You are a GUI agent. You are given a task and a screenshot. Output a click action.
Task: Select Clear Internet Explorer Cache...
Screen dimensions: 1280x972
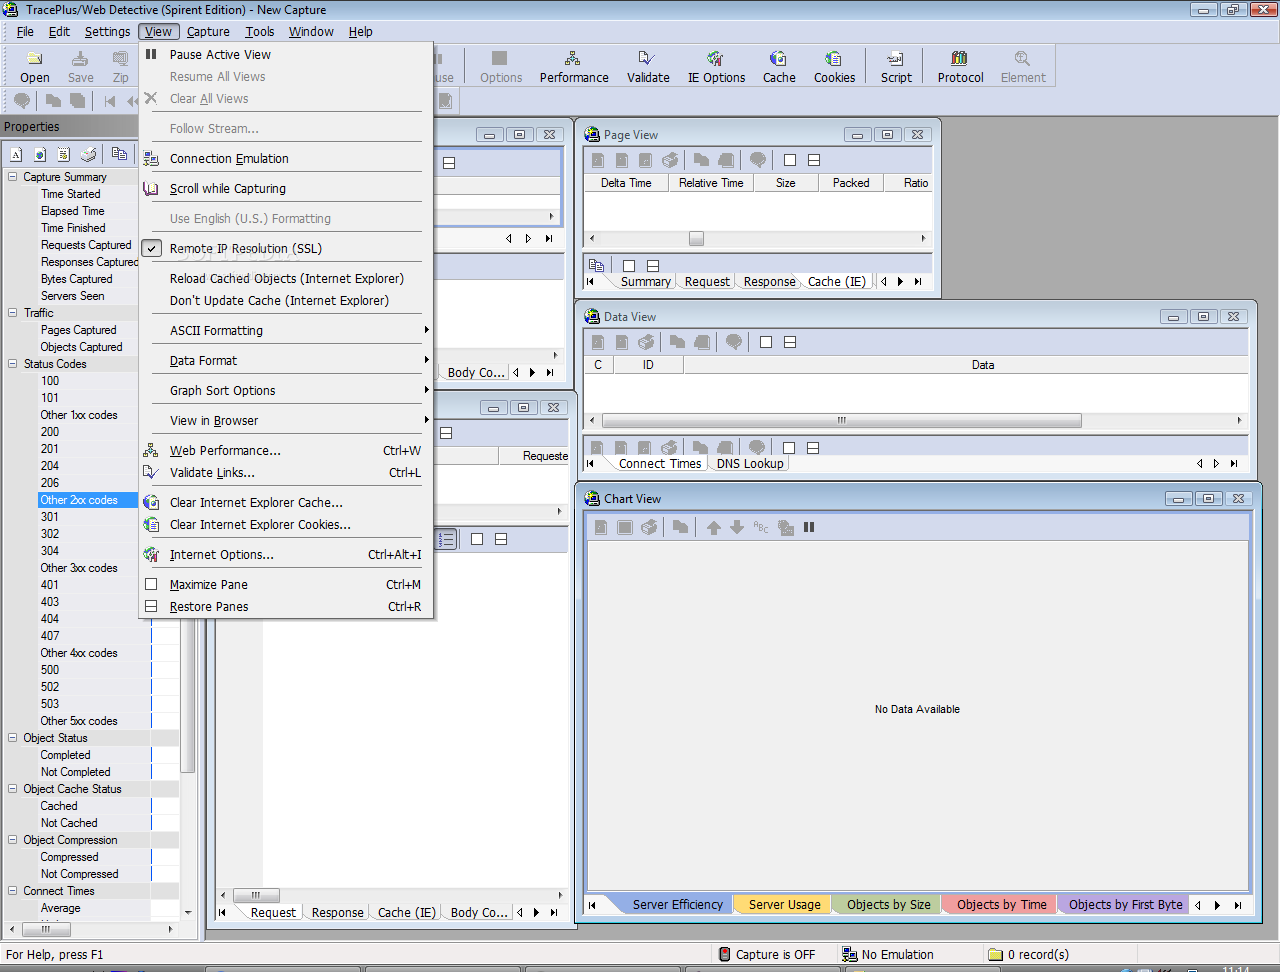[286, 502]
